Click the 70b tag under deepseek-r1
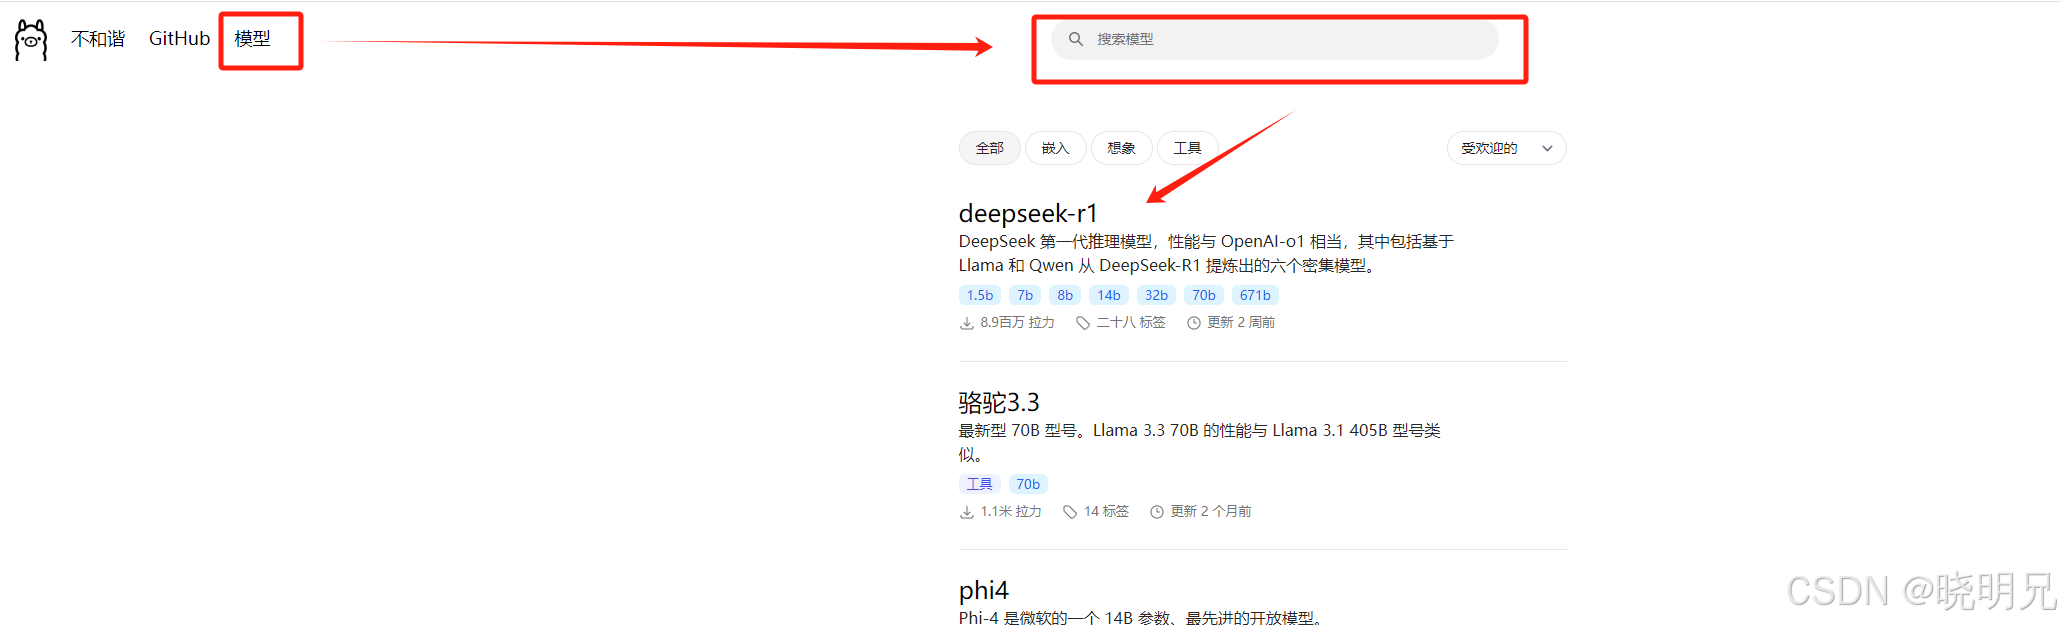 coord(1204,295)
